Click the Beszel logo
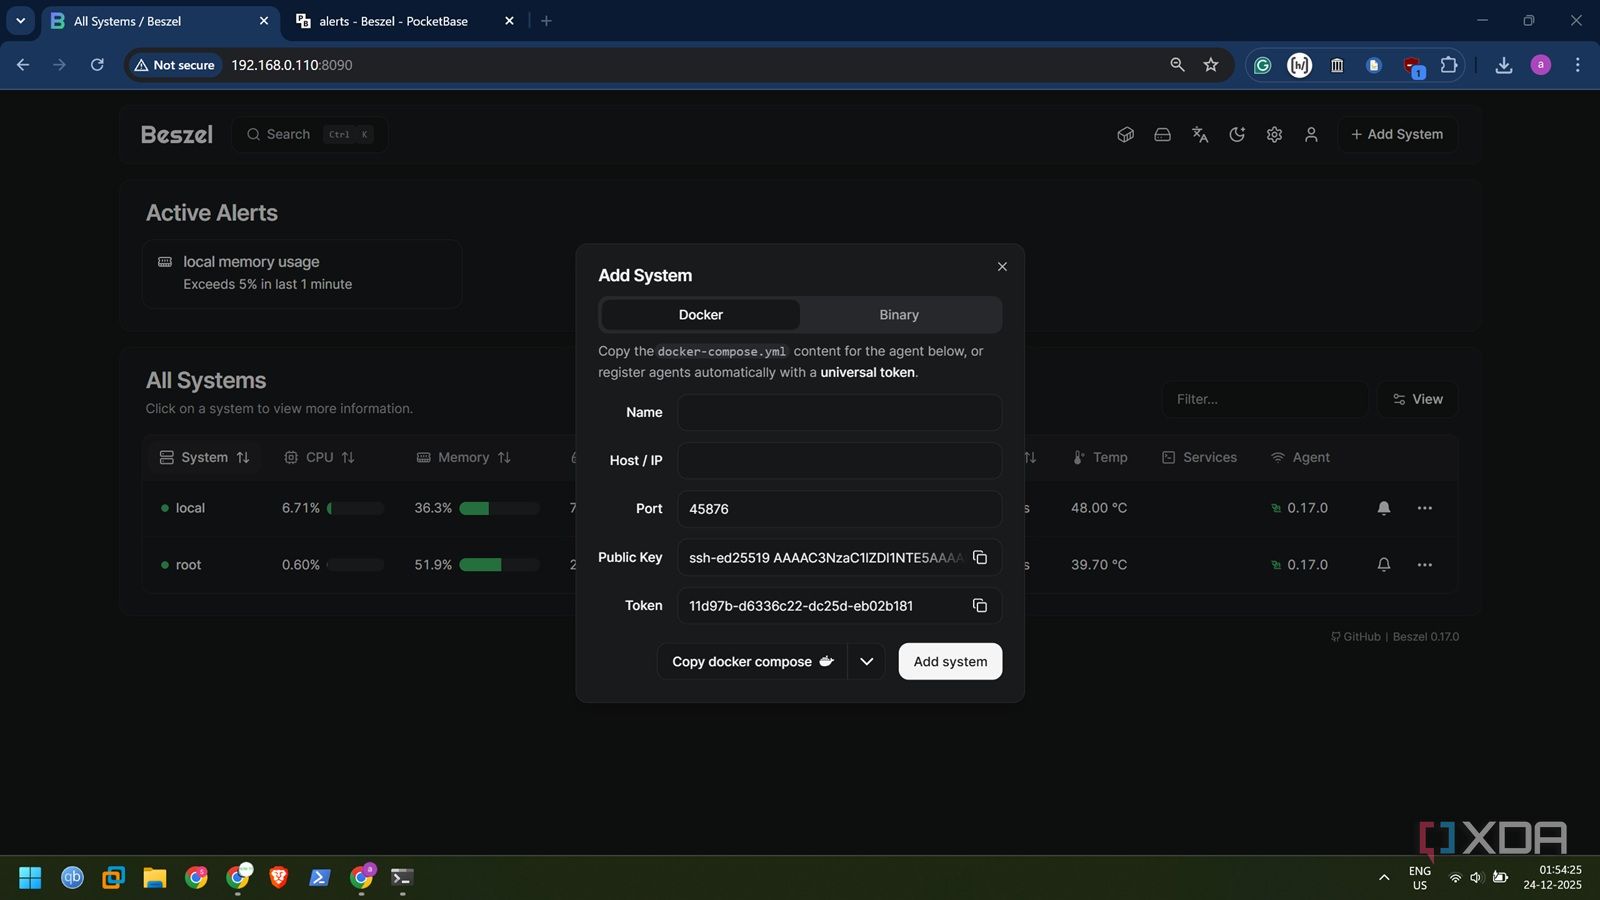Image resolution: width=1600 pixels, height=900 pixels. pyautogui.click(x=177, y=135)
